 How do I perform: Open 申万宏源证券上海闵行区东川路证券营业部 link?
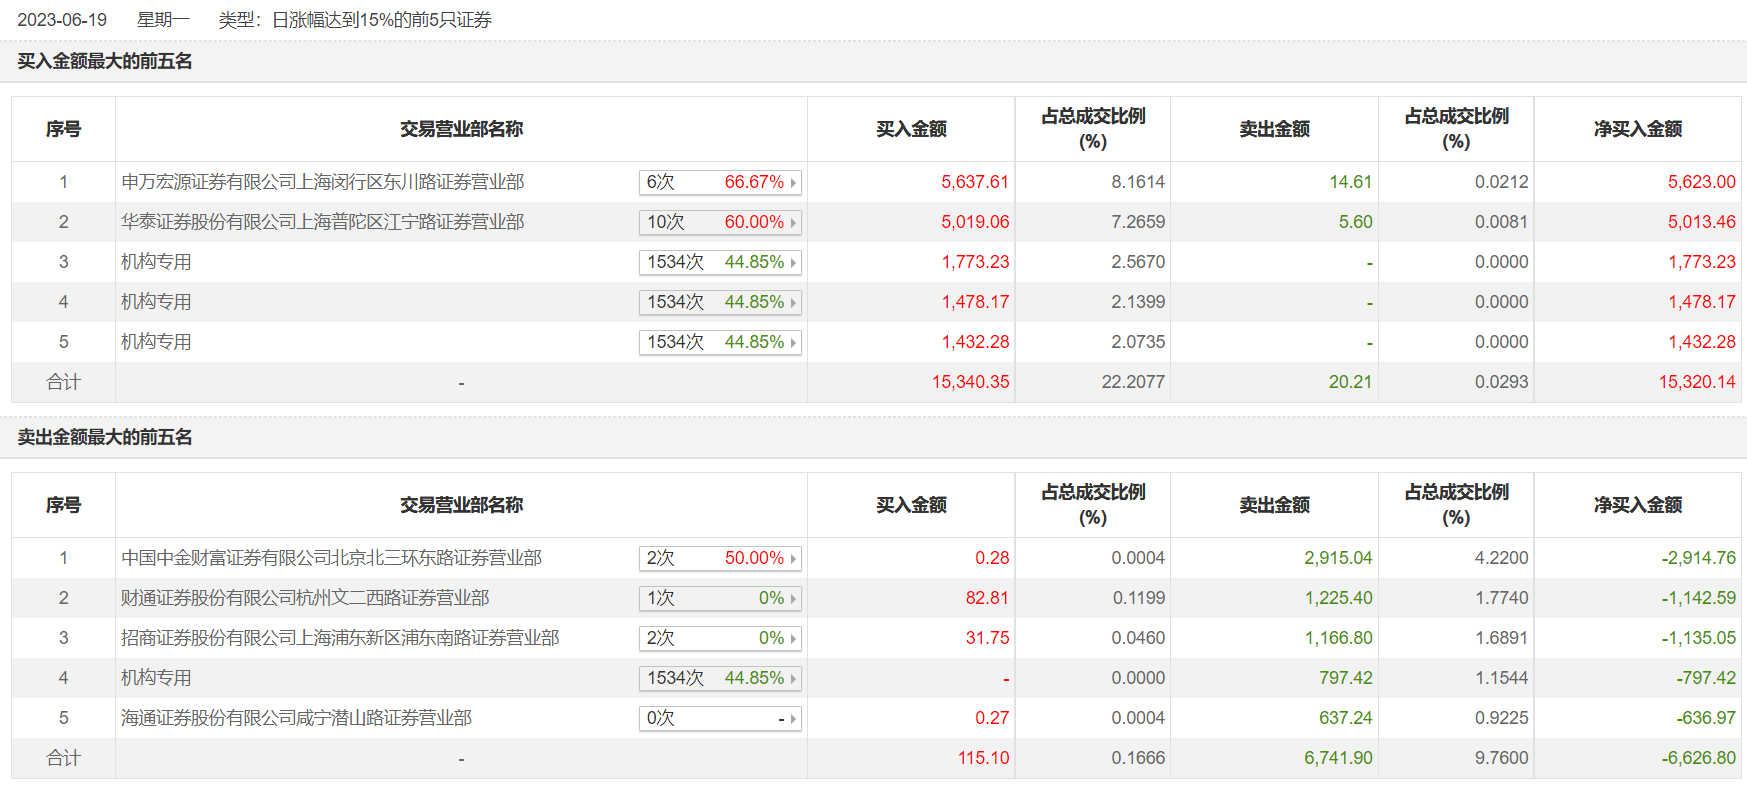tap(323, 182)
